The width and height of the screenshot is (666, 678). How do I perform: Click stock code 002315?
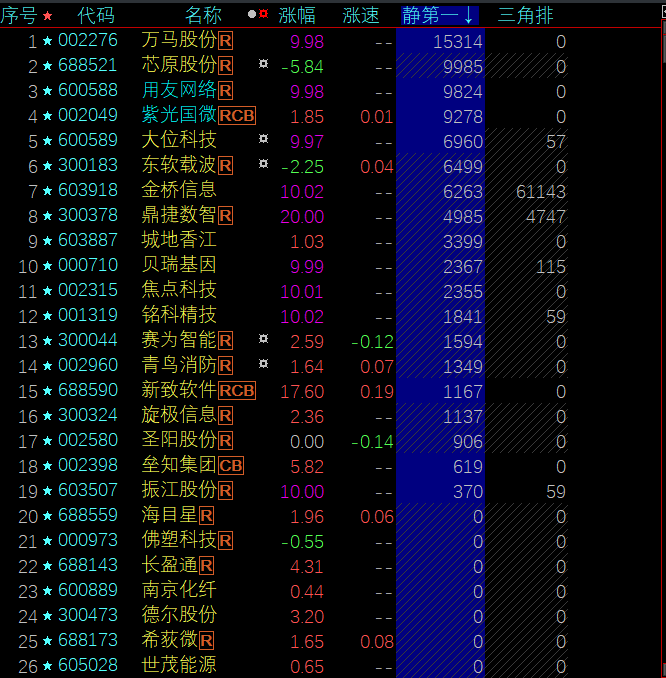[88, 290]
